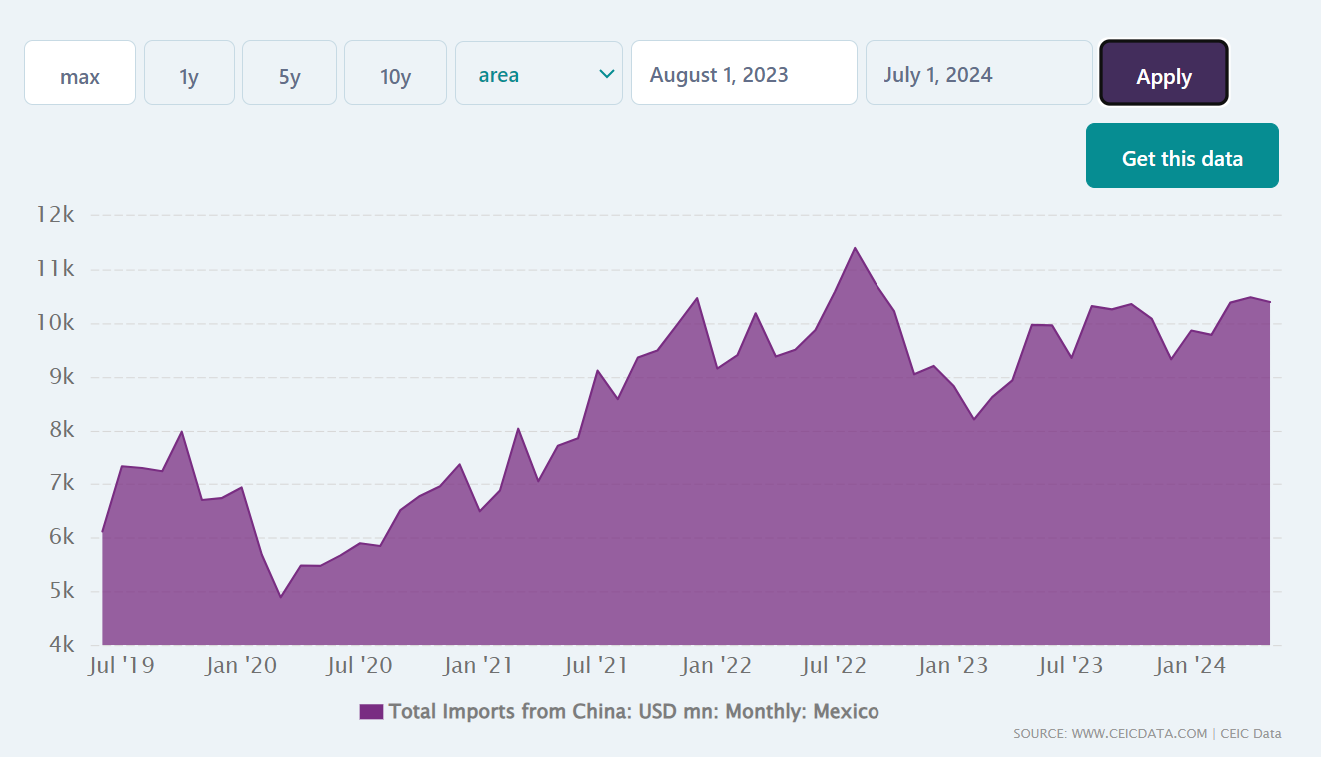Click the 10k y-axis label
Viewport: 1321px width, 757px height.
tap(55, 323)
